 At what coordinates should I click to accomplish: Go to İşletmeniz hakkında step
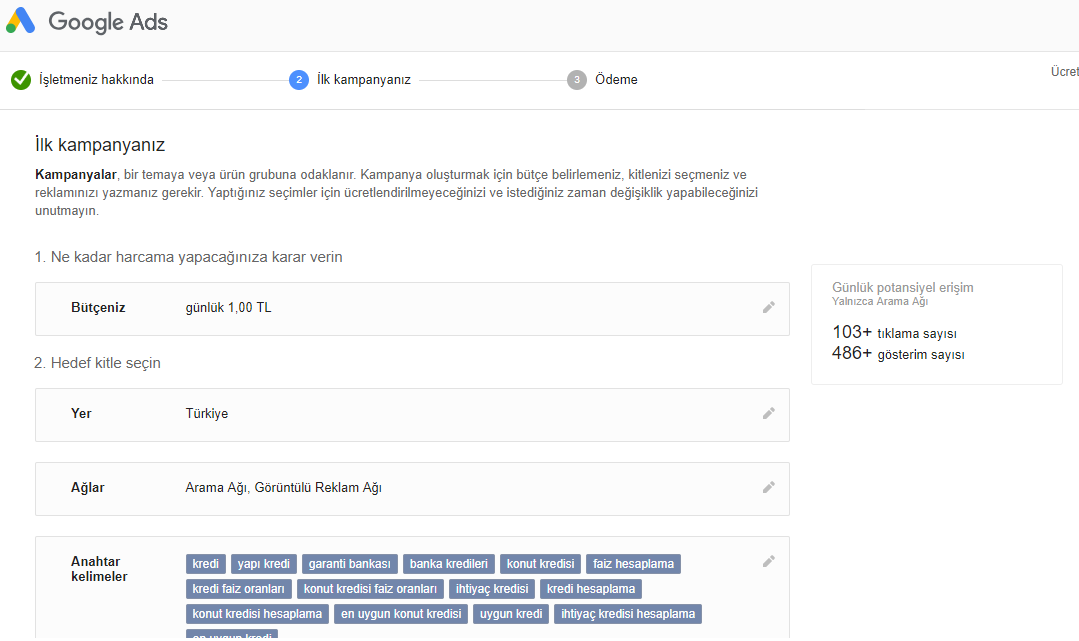[96, 80]
